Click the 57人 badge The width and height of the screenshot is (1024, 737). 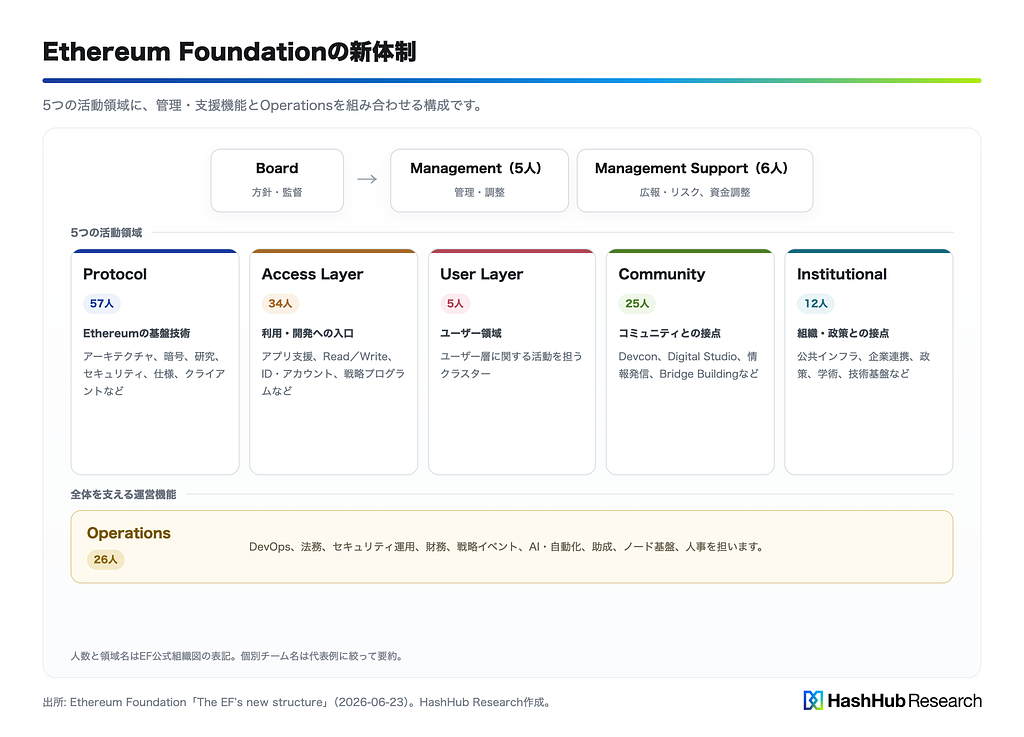point(102,304)
